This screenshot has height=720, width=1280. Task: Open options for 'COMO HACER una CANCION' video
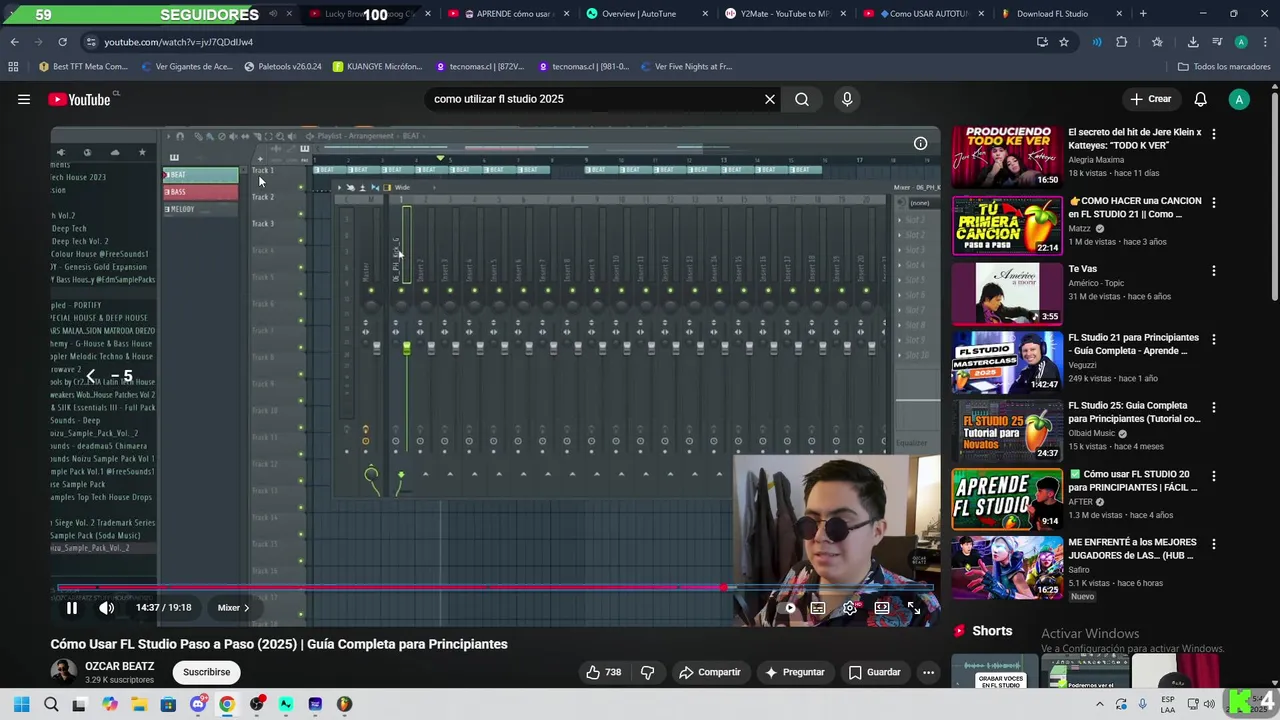pyautogui.click(x=1214, y=202)
